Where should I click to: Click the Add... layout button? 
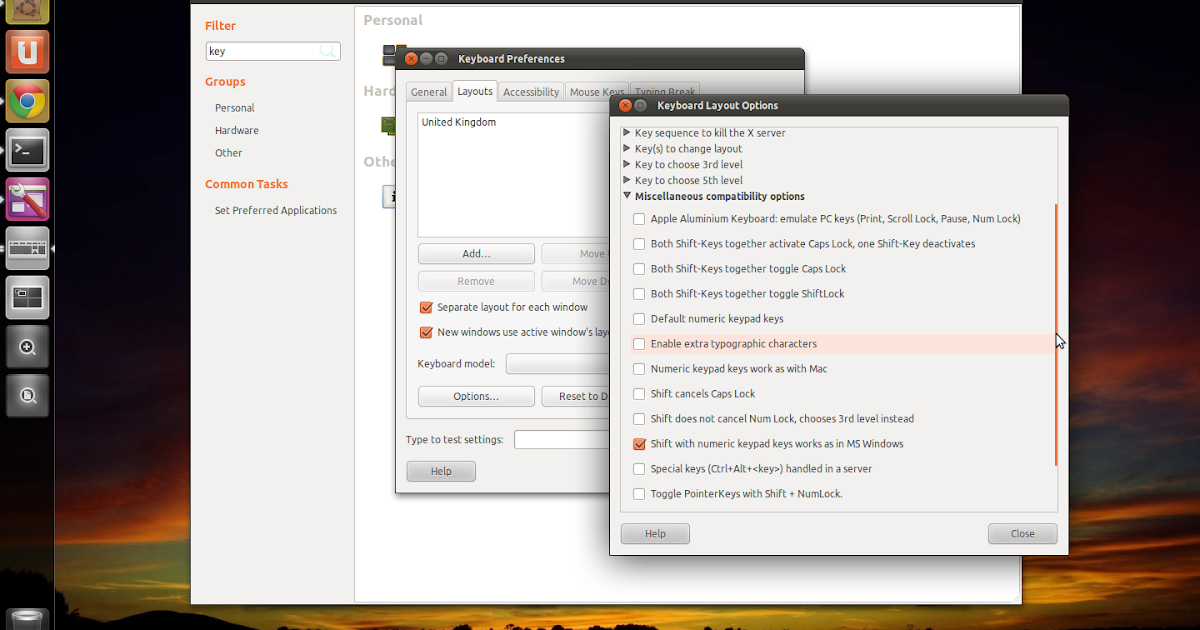point(476,254)
